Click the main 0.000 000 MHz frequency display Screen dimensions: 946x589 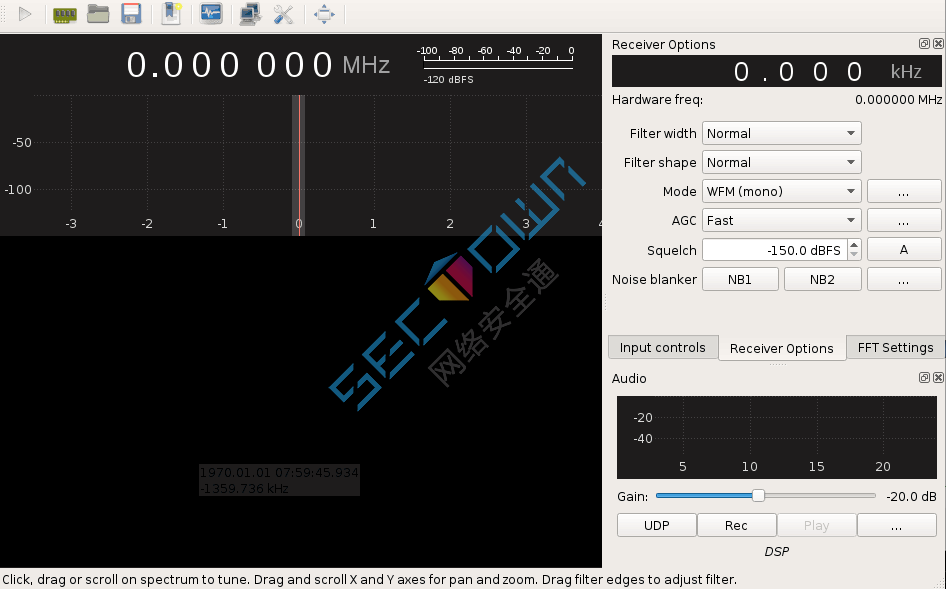tap(258, 65)
